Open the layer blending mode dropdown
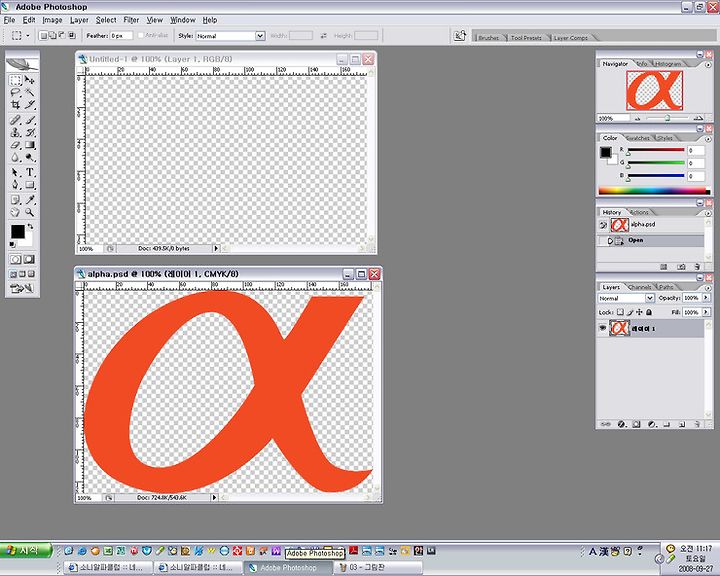This screenshot has height=576, width=720. coord(649,298)
